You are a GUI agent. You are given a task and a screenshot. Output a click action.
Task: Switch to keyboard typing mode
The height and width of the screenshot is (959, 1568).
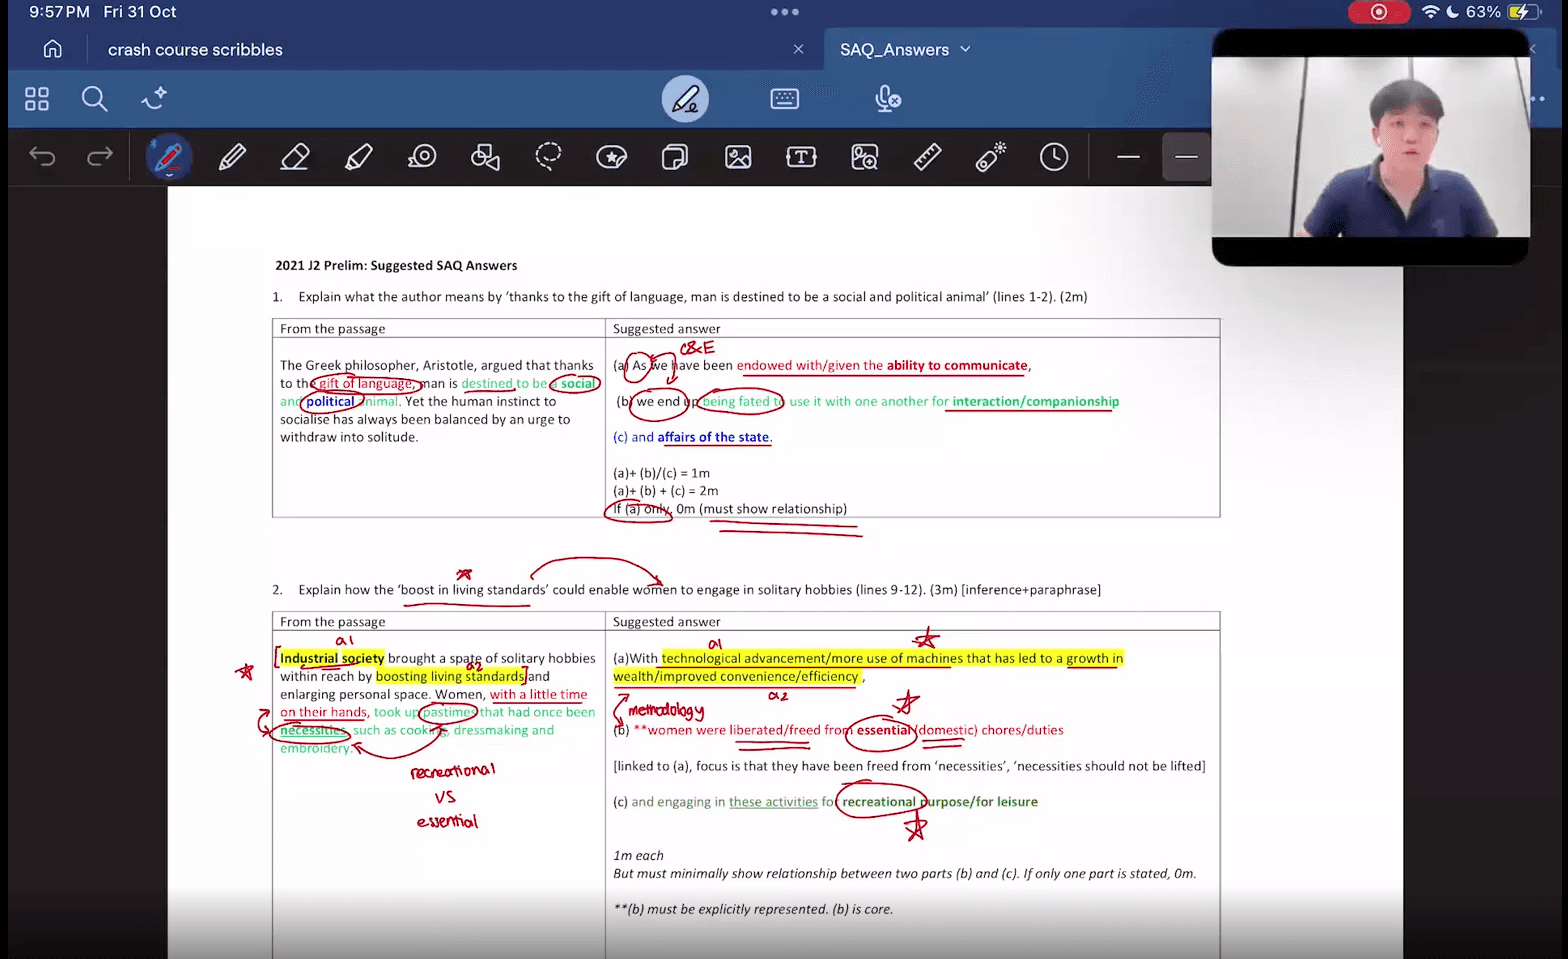(785, 99)
